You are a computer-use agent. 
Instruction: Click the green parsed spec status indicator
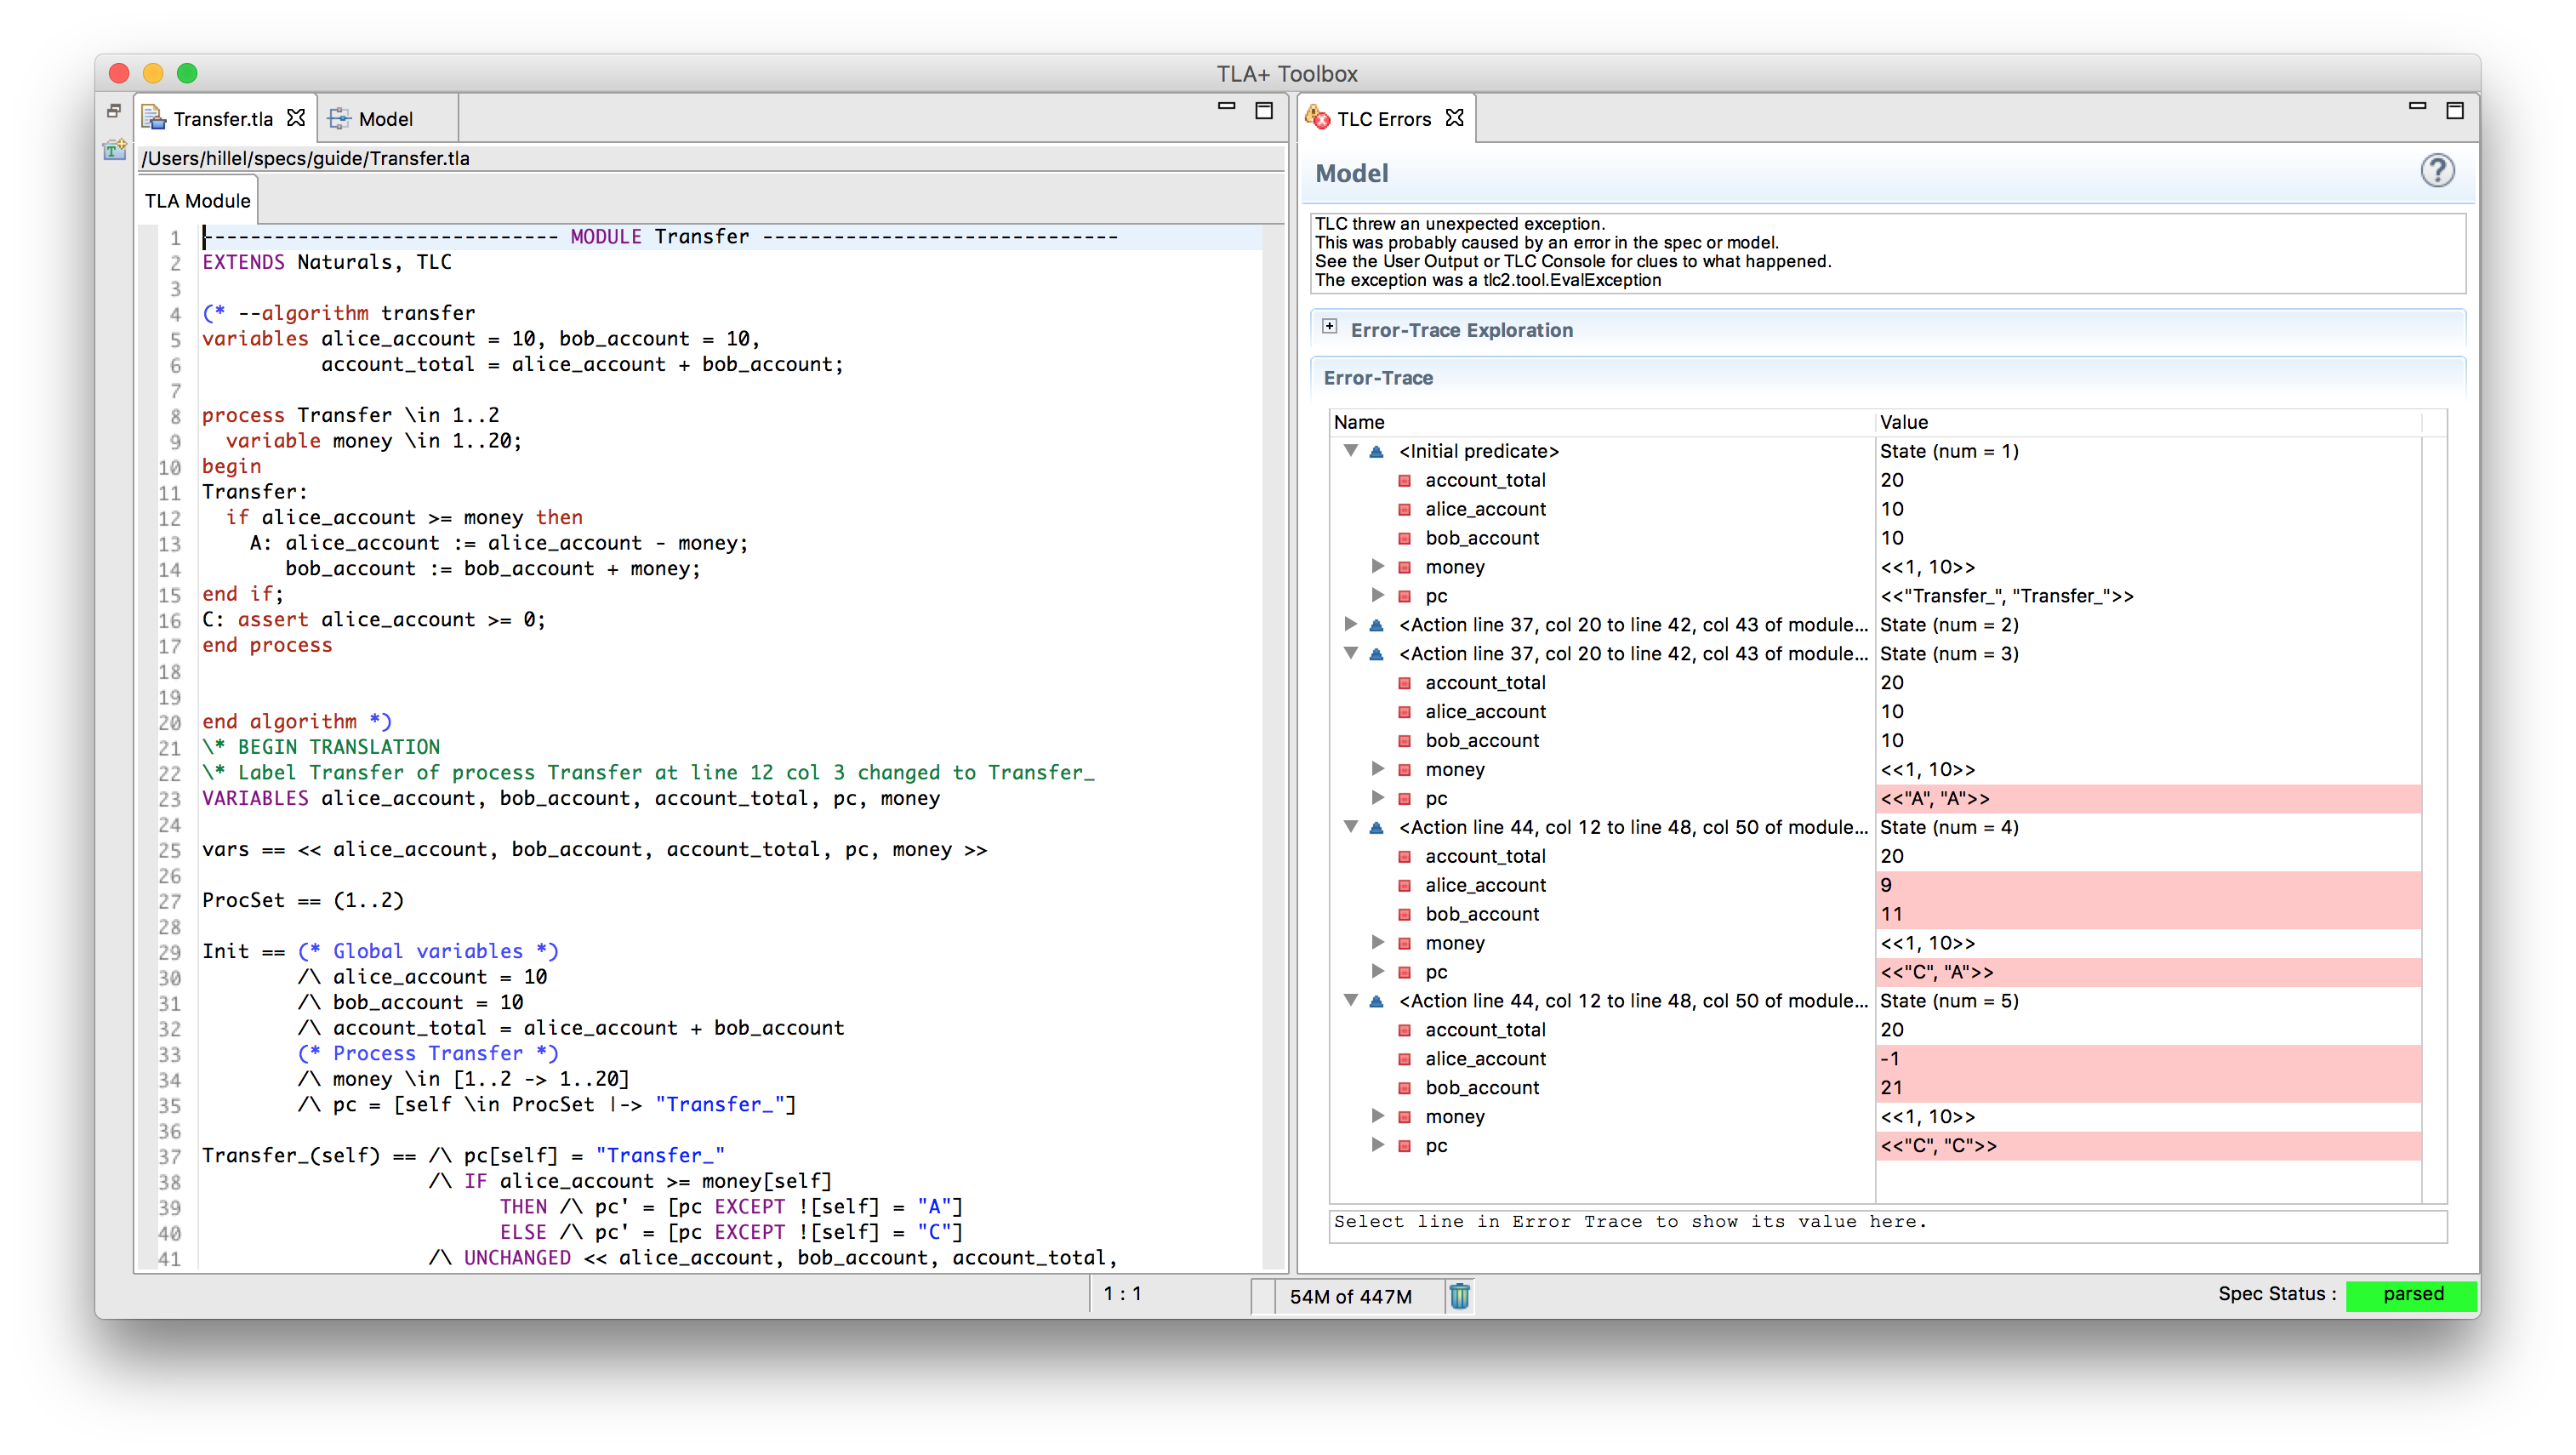[2410, 1294]
